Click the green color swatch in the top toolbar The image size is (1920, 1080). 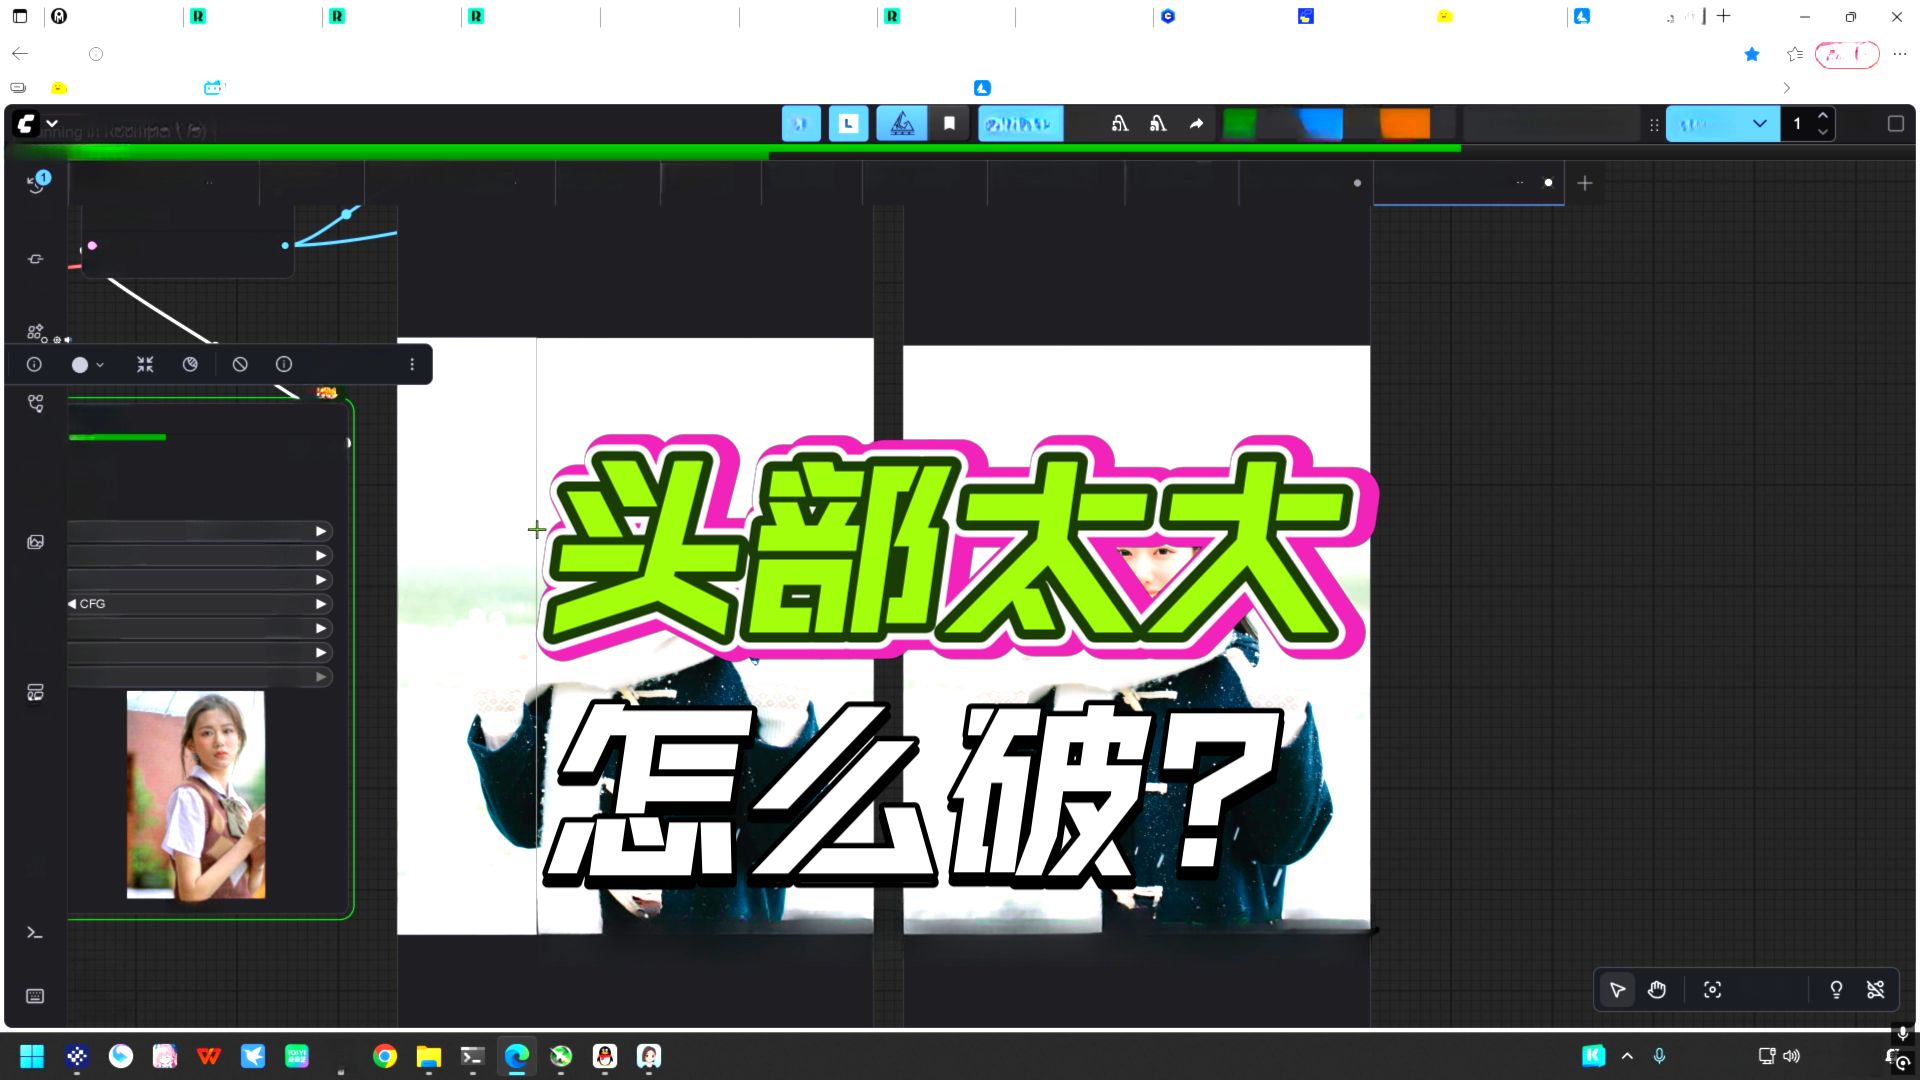[1241, 123]
